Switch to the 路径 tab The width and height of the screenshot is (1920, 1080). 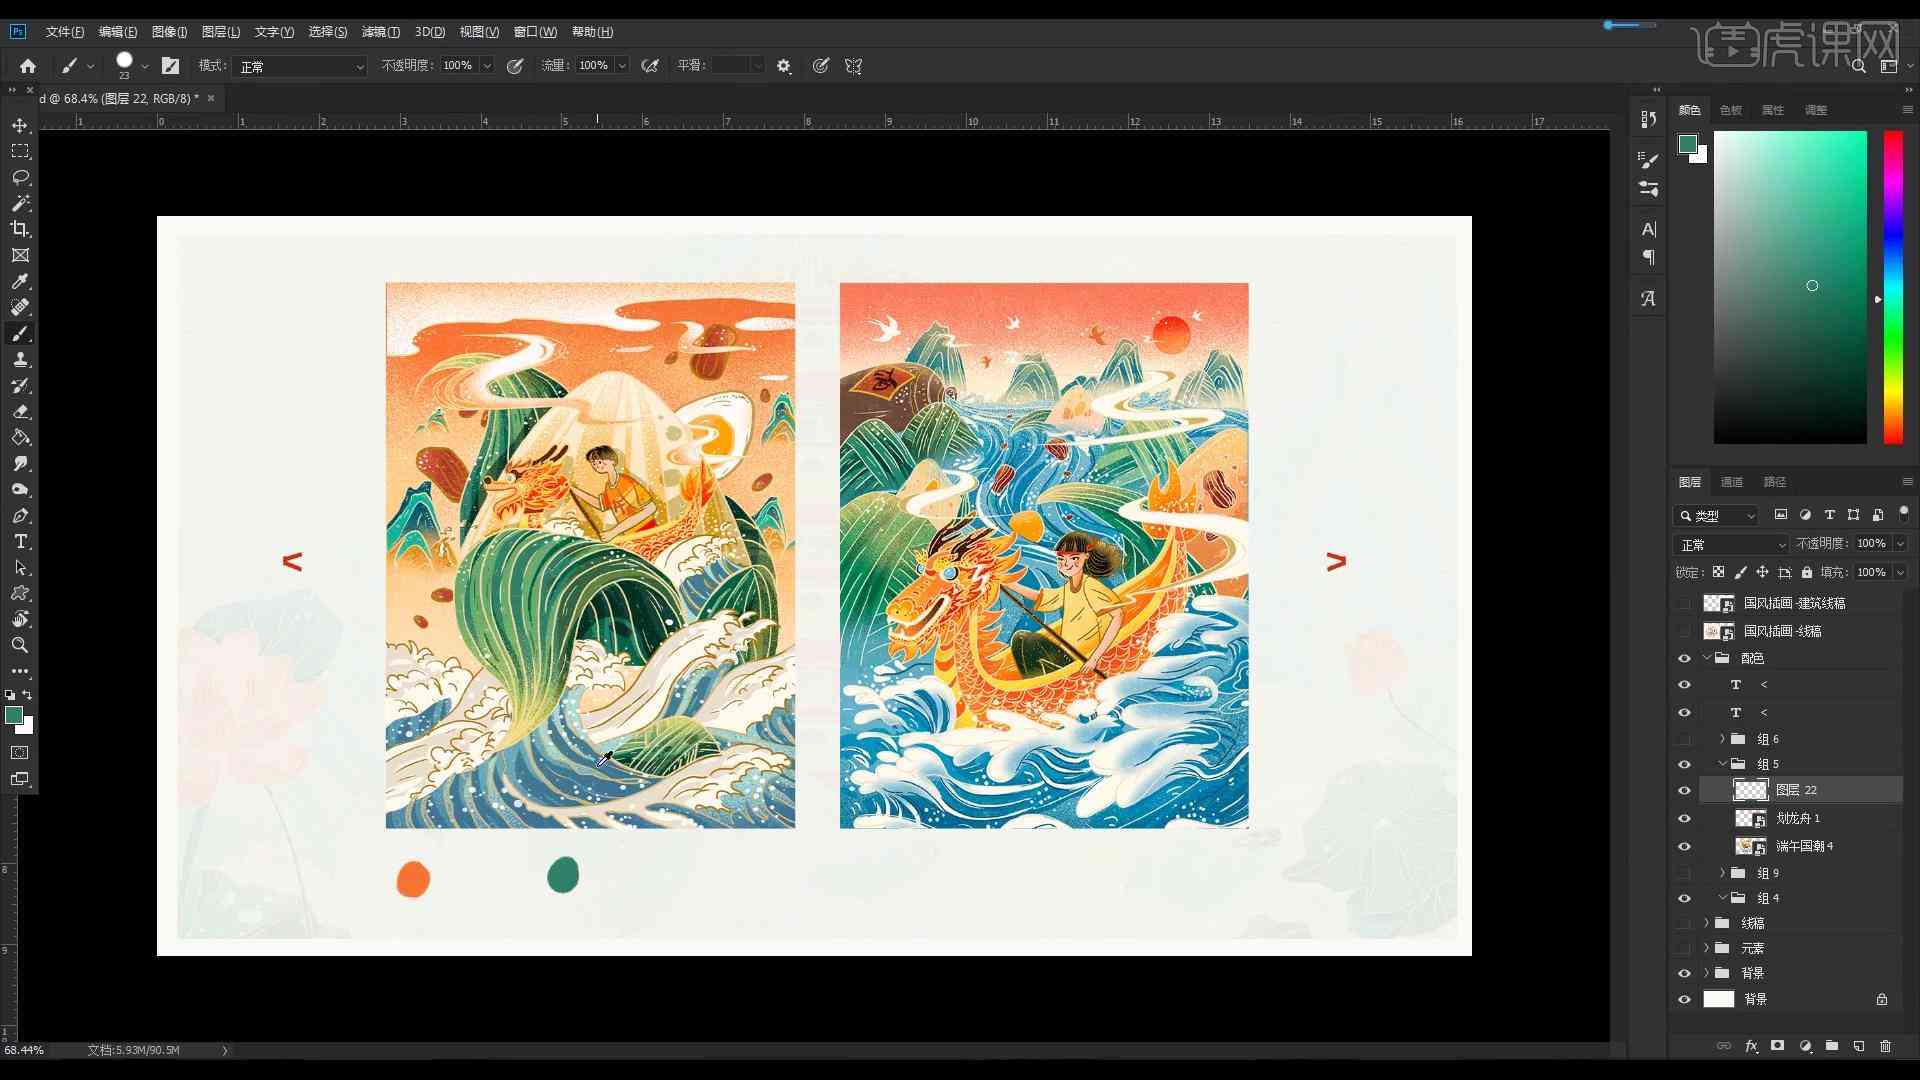point(1775,482)
